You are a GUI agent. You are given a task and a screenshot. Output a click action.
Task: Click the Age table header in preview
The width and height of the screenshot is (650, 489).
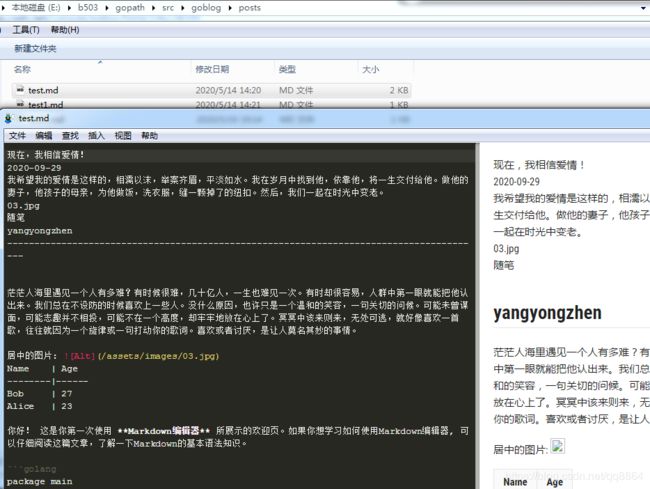pos(555,482)
